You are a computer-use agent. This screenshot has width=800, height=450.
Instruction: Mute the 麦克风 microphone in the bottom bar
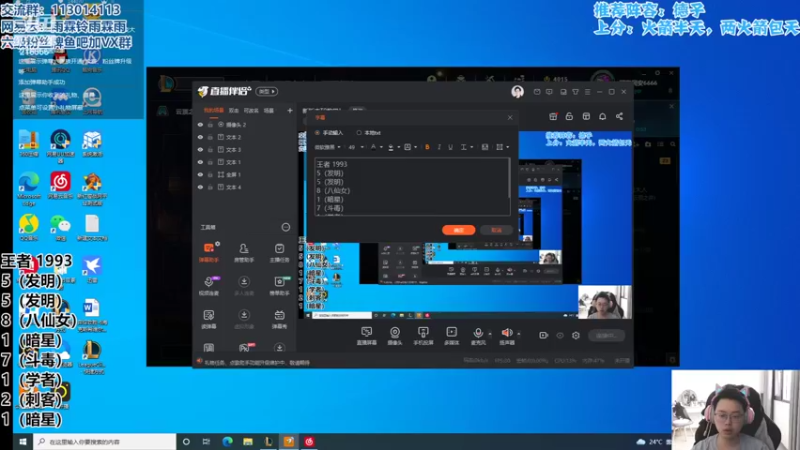pyautogui.click(x=478, y=333)
